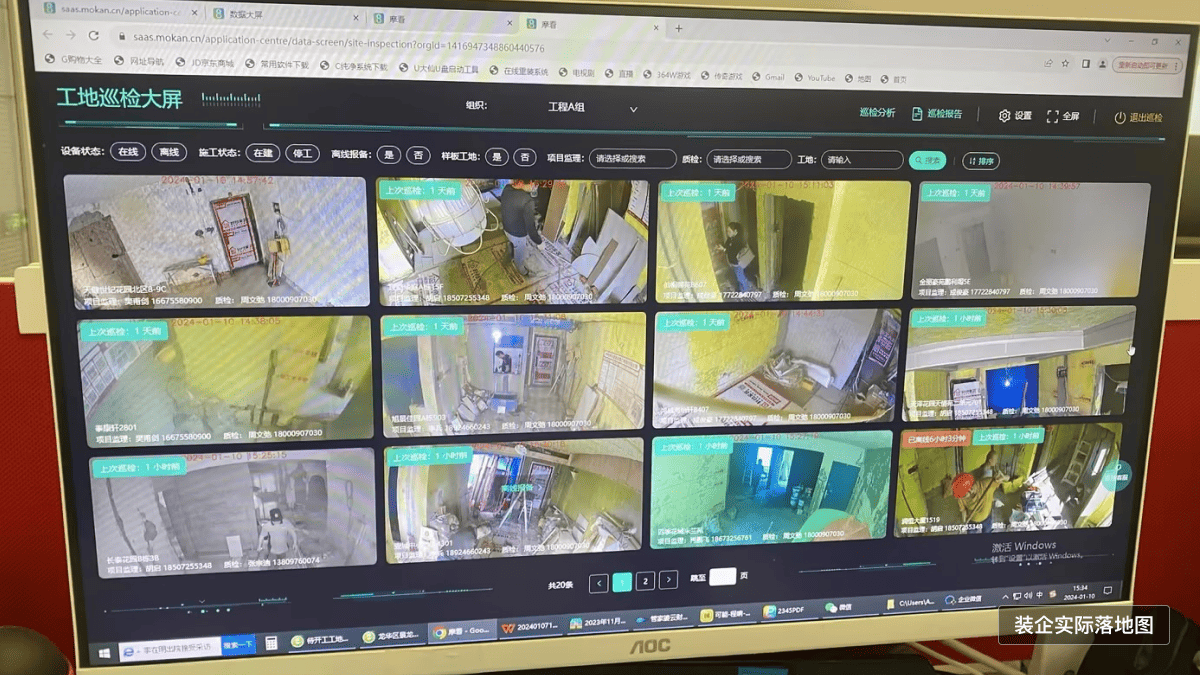Image resolution: width=1200 pixels, height=675 pixels.
Task: Open the 地图 bookmark
Action: [x=858, y=79]
